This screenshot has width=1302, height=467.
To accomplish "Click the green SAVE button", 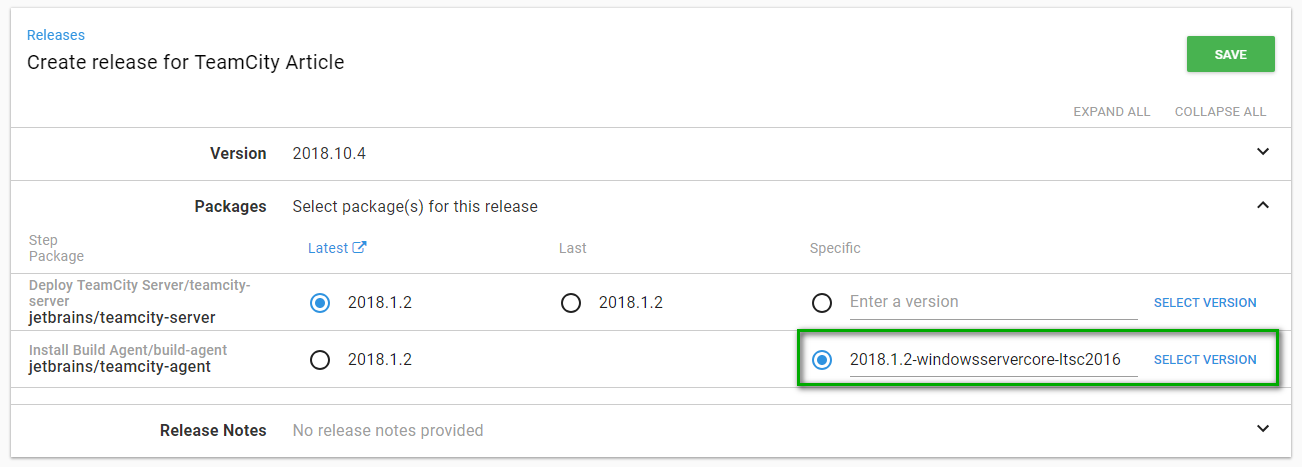I will click(1230, 54).
